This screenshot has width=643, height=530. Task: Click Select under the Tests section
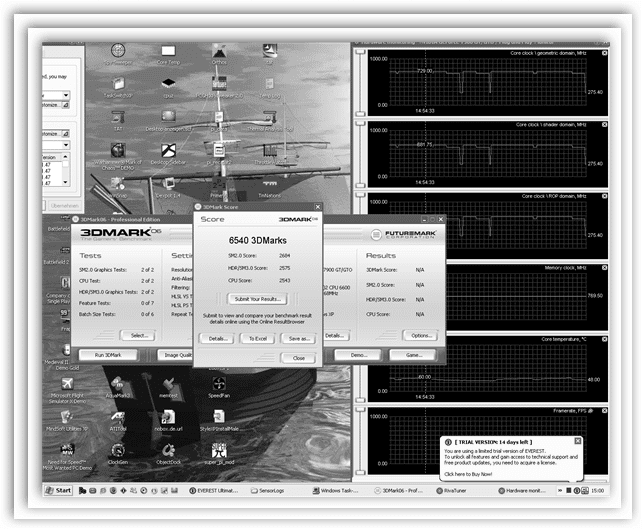139,336
